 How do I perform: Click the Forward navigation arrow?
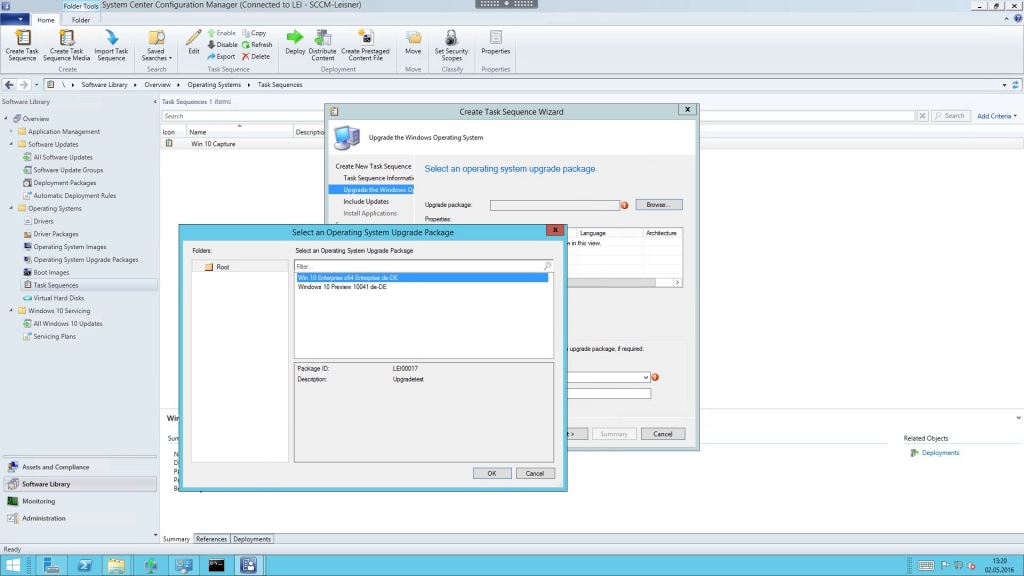coord(24,84)
